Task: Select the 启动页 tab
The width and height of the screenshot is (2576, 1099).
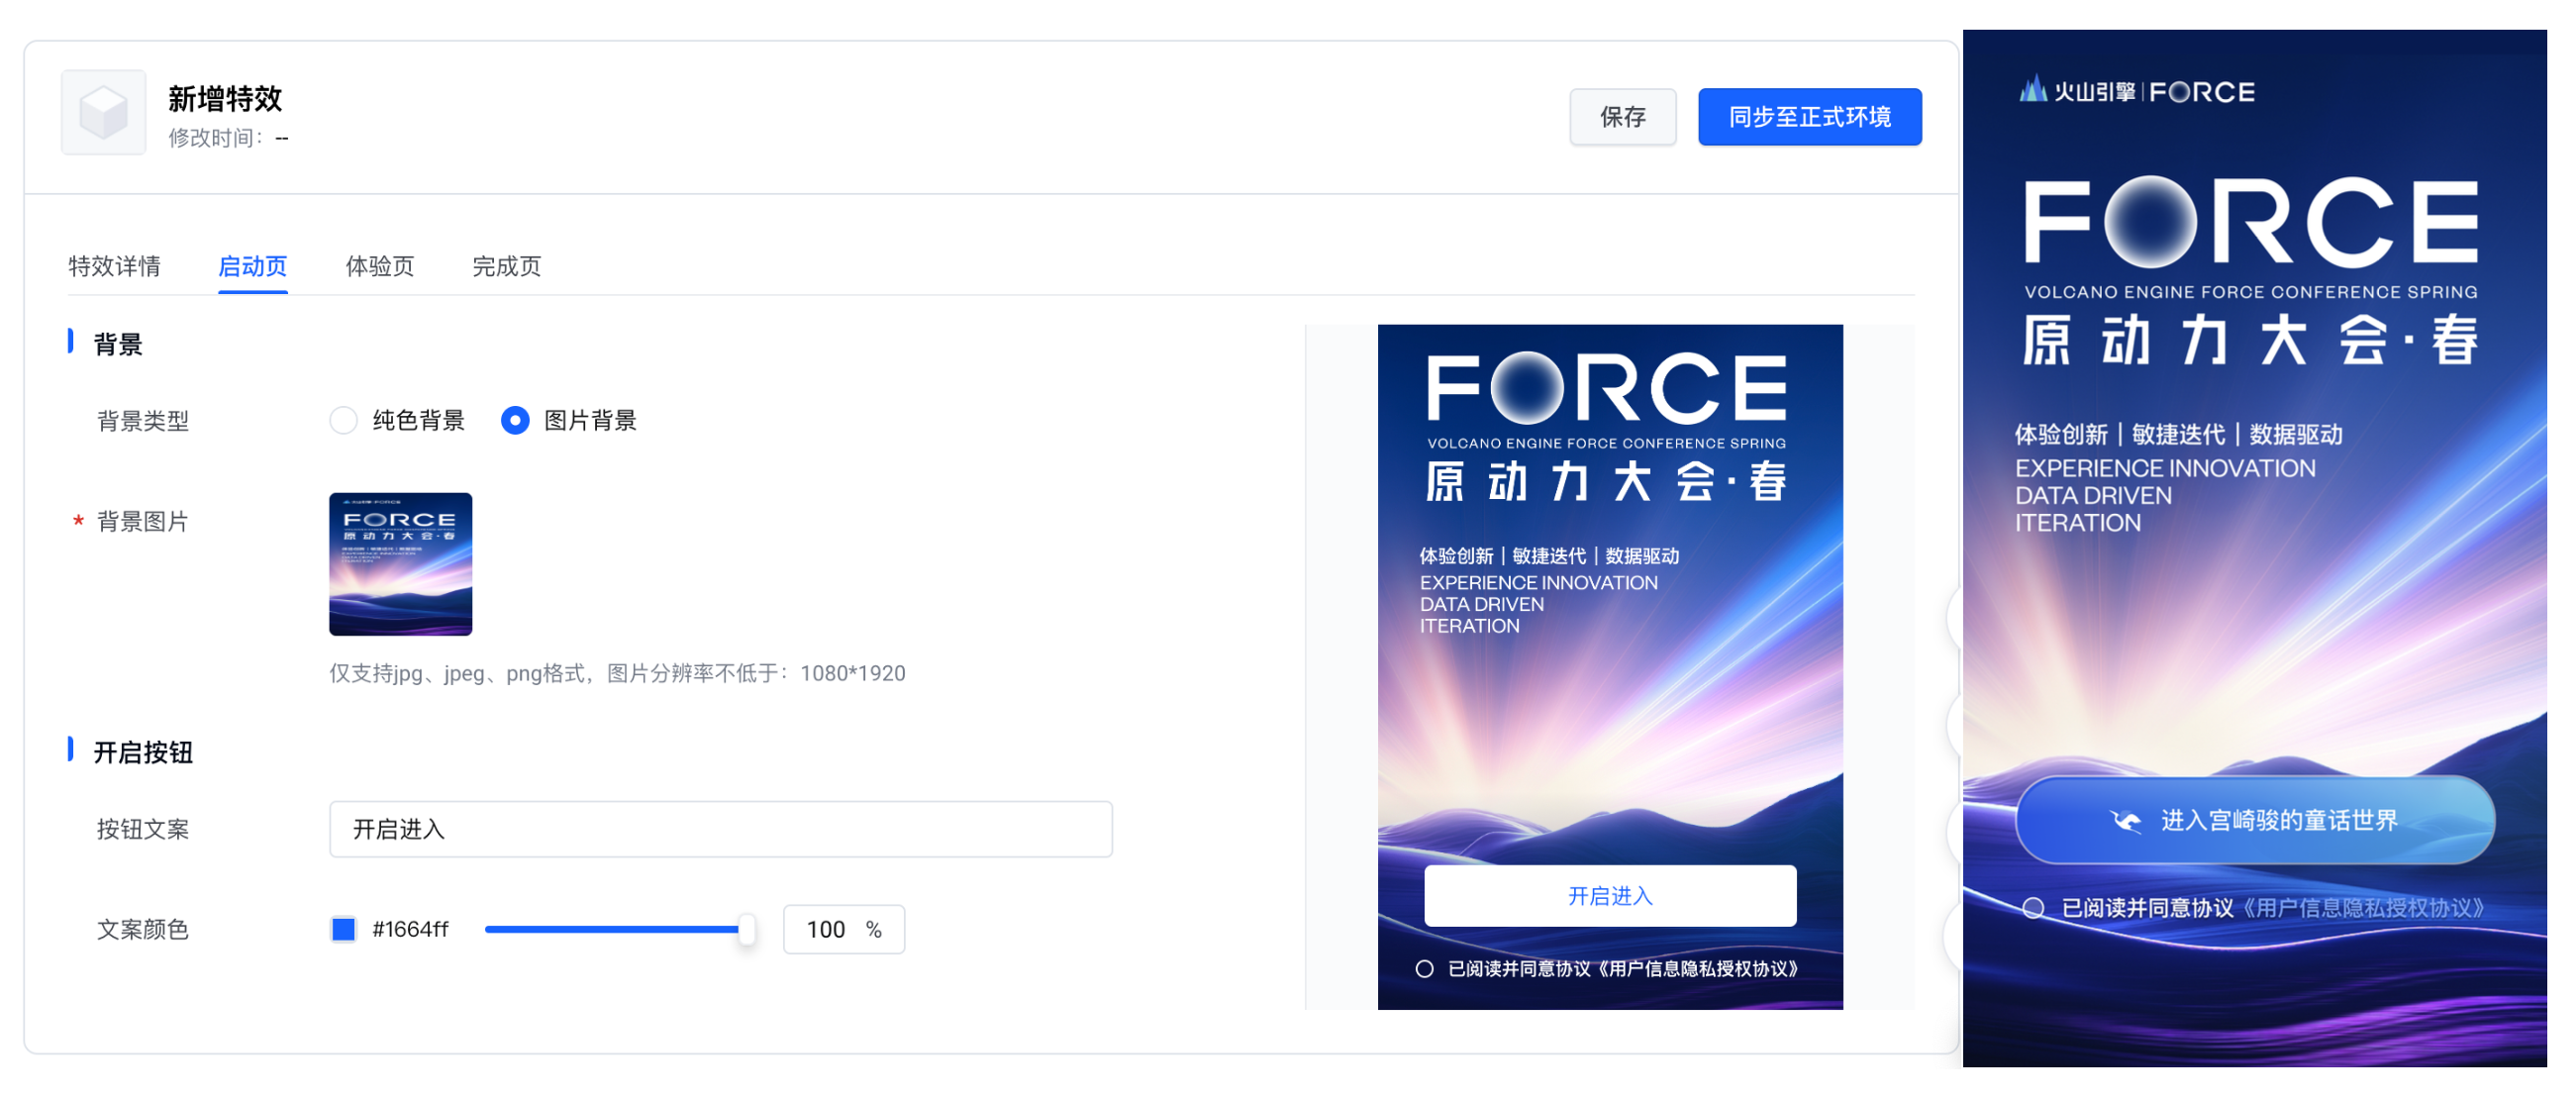Action: 252,266
